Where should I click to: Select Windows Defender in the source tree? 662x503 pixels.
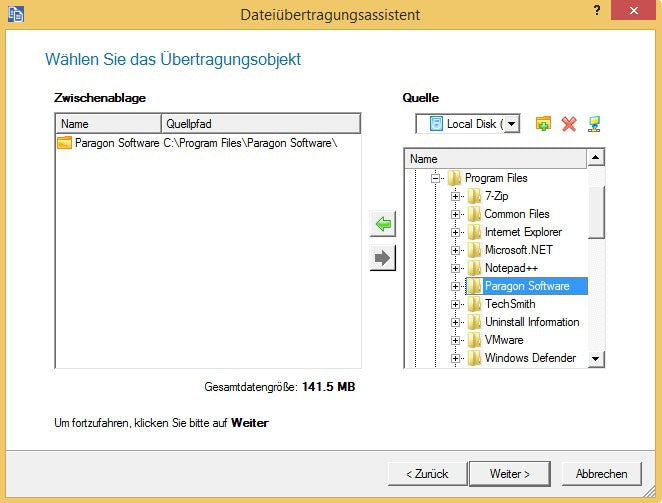click(530, 358)
